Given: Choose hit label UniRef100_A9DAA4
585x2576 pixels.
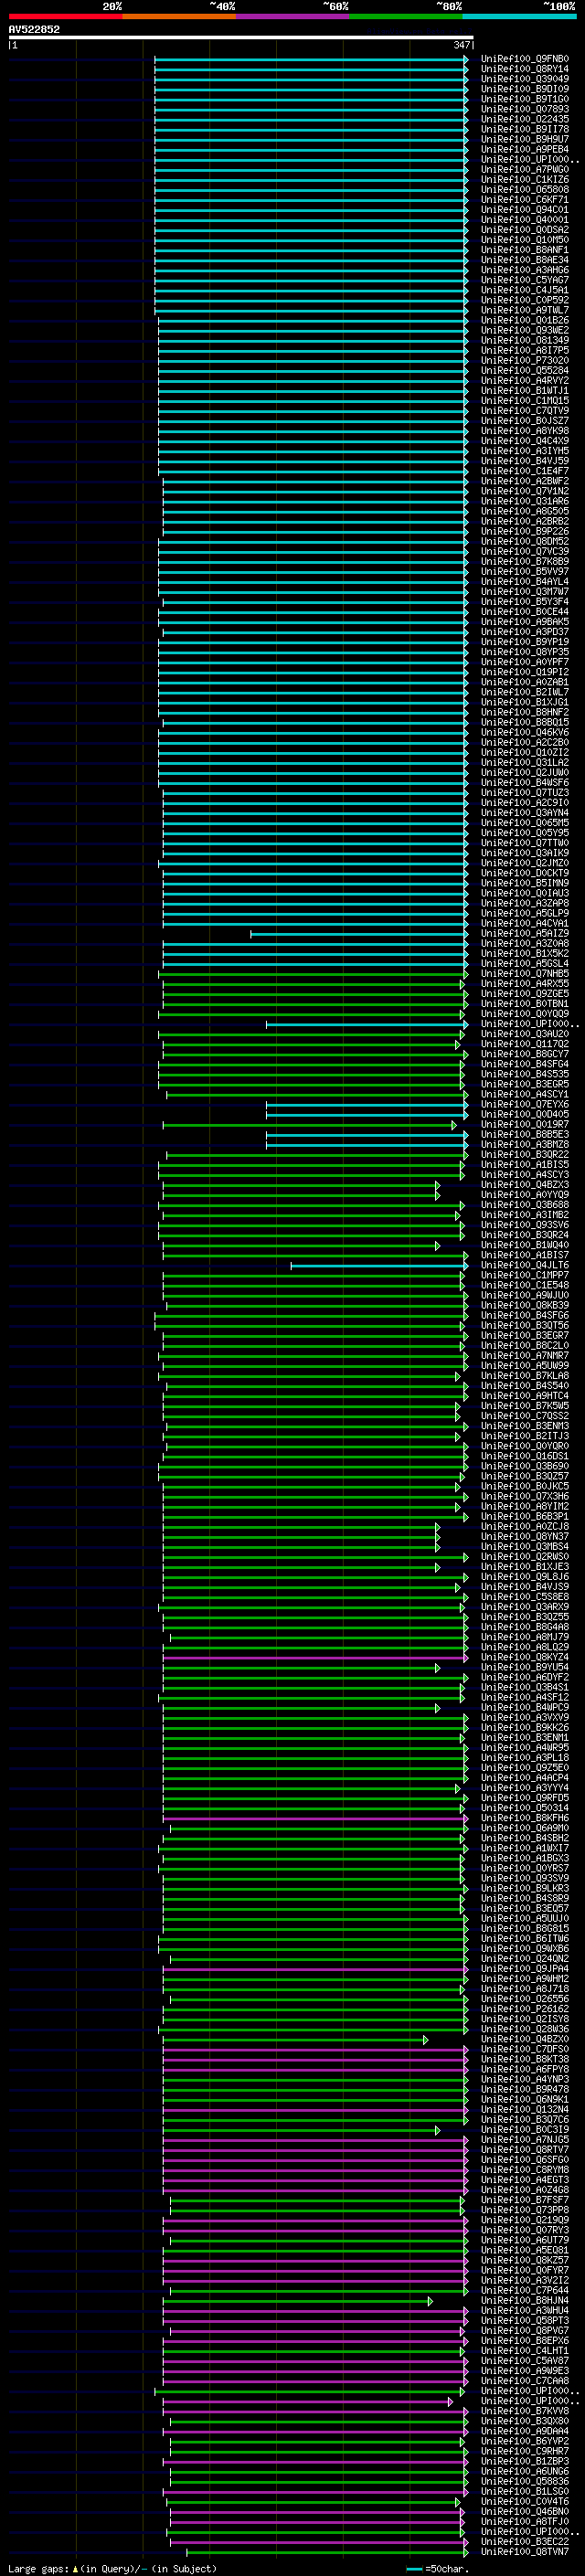Looking at the screenshot, I should (x=525, y=2431).
